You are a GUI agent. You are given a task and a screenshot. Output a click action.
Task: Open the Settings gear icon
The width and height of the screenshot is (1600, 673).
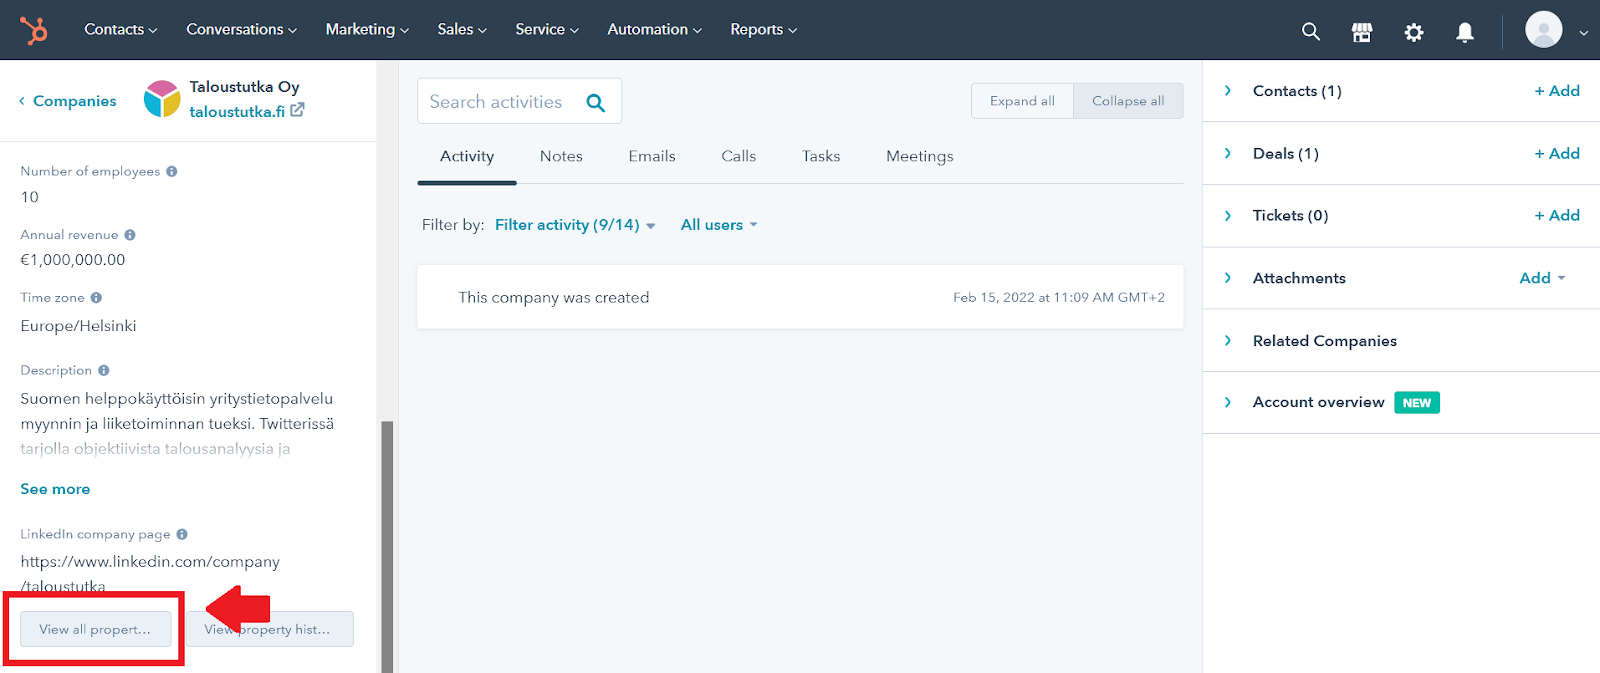tap(1414, 32)
